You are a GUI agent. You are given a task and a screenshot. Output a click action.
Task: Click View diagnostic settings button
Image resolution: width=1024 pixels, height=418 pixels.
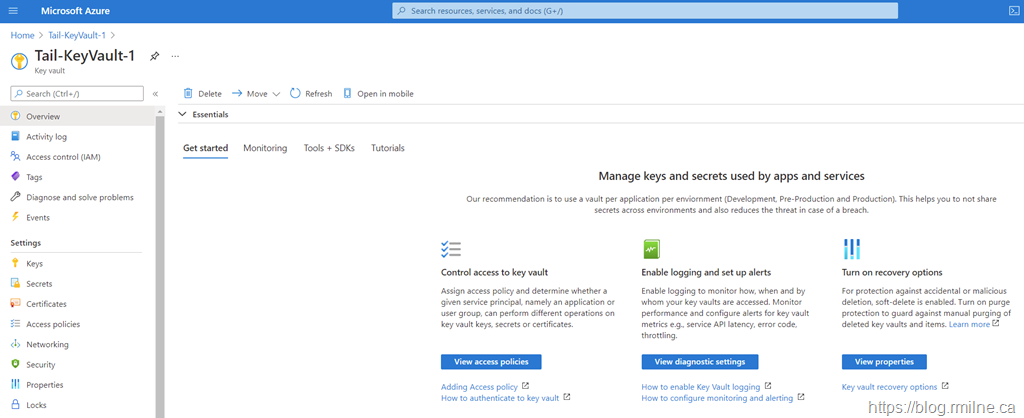(x=700, y=361)
